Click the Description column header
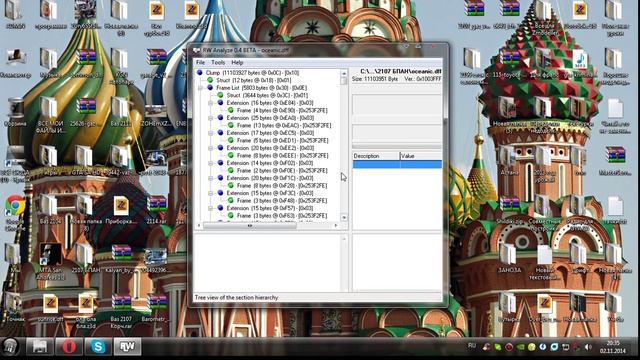The image size is (640, 360). (376, 156)
